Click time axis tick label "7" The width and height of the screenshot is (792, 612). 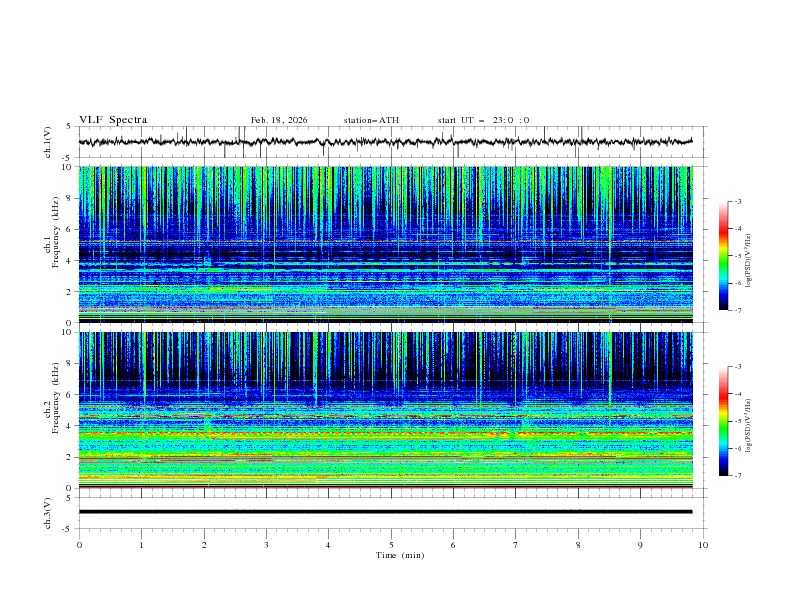tap(516, 545)
